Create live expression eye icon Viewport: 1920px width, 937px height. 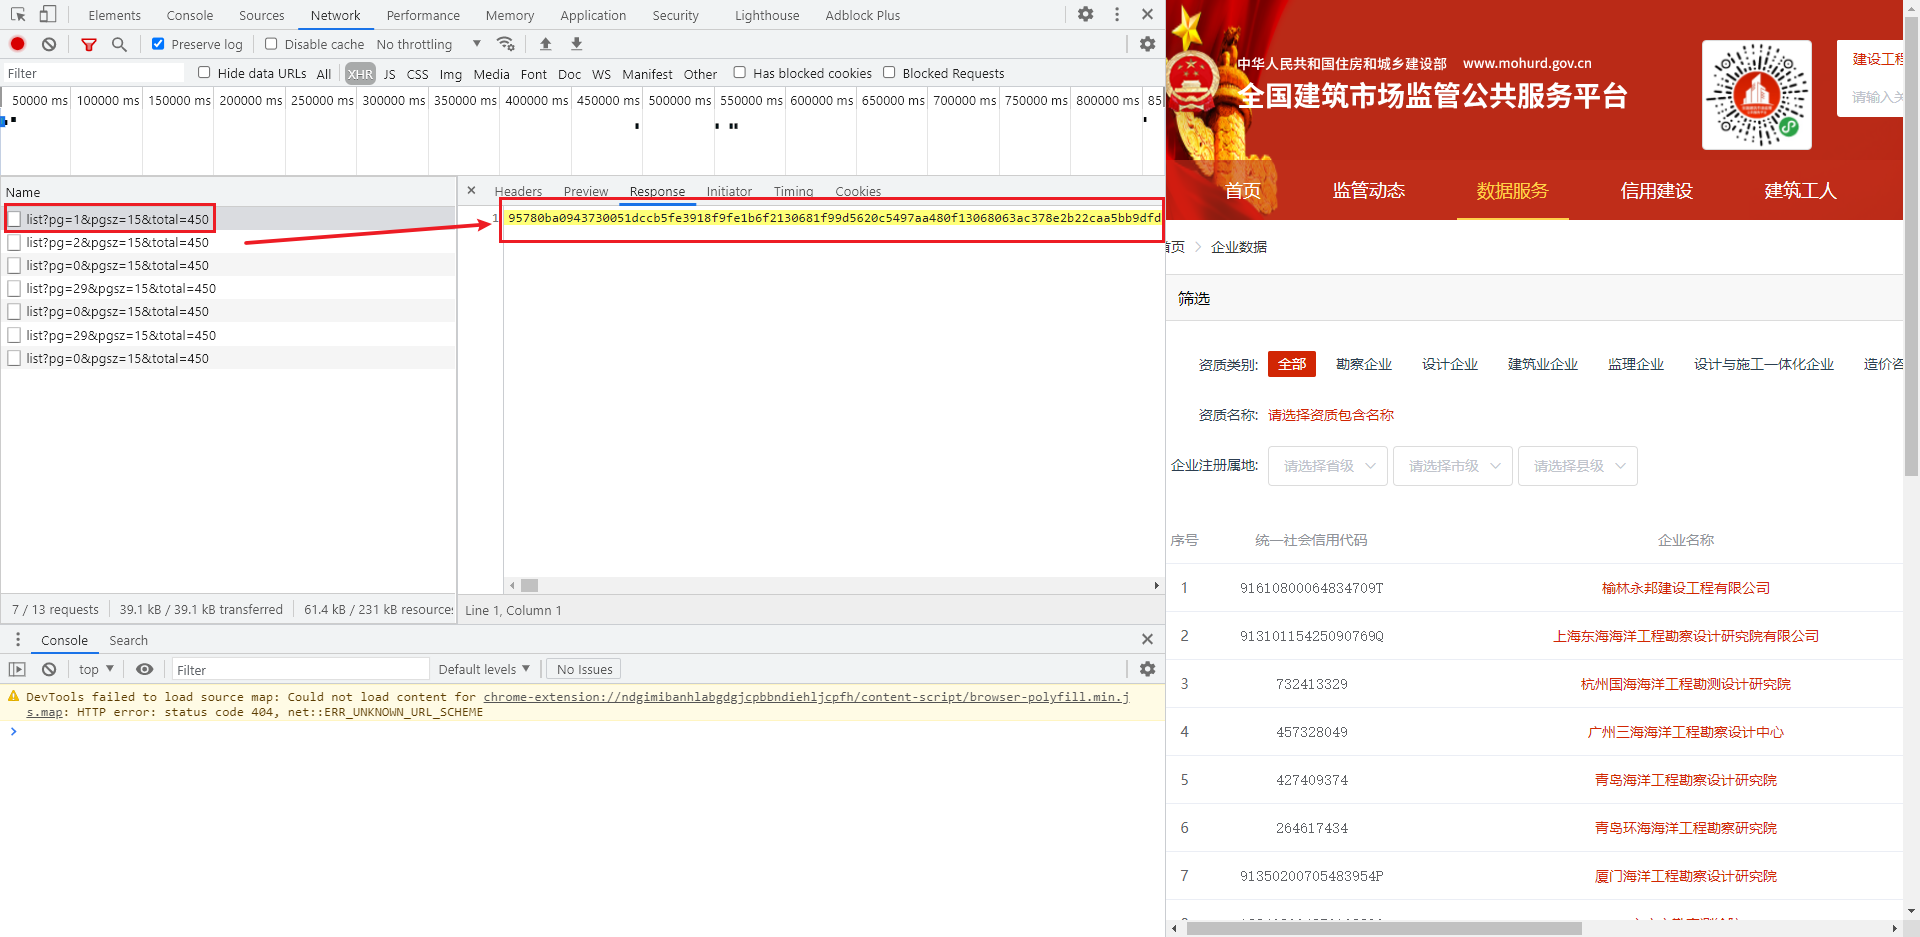(x=145, y=669)
